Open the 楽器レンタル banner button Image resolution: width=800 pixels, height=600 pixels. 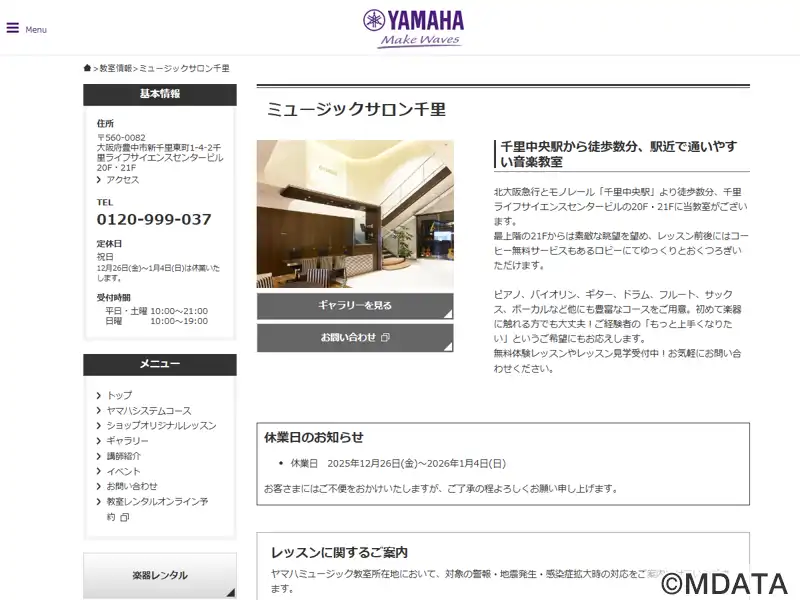160,576
